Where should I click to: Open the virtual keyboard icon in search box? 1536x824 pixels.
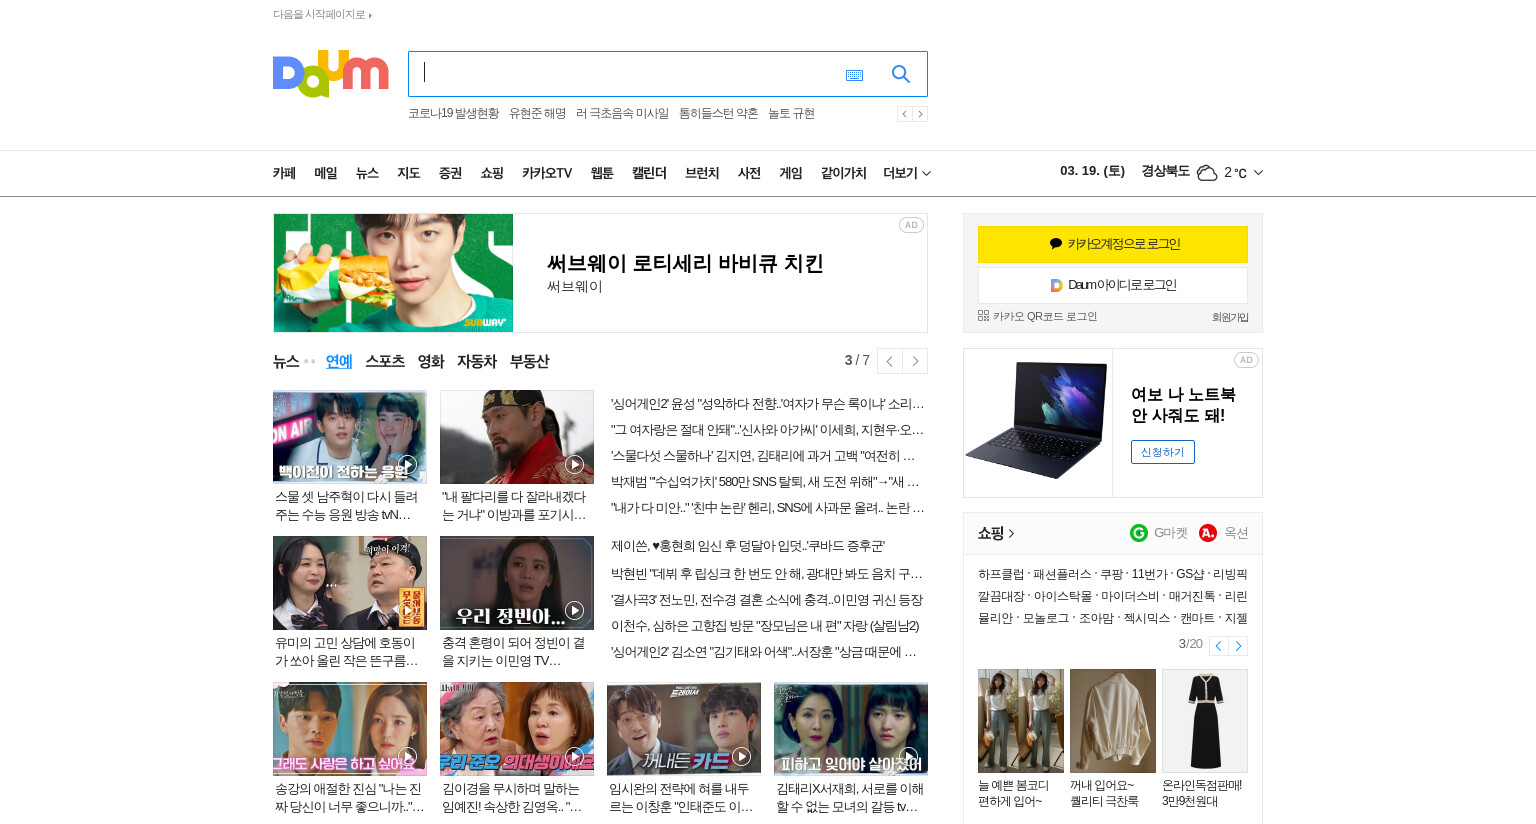[x=854, y=75]
